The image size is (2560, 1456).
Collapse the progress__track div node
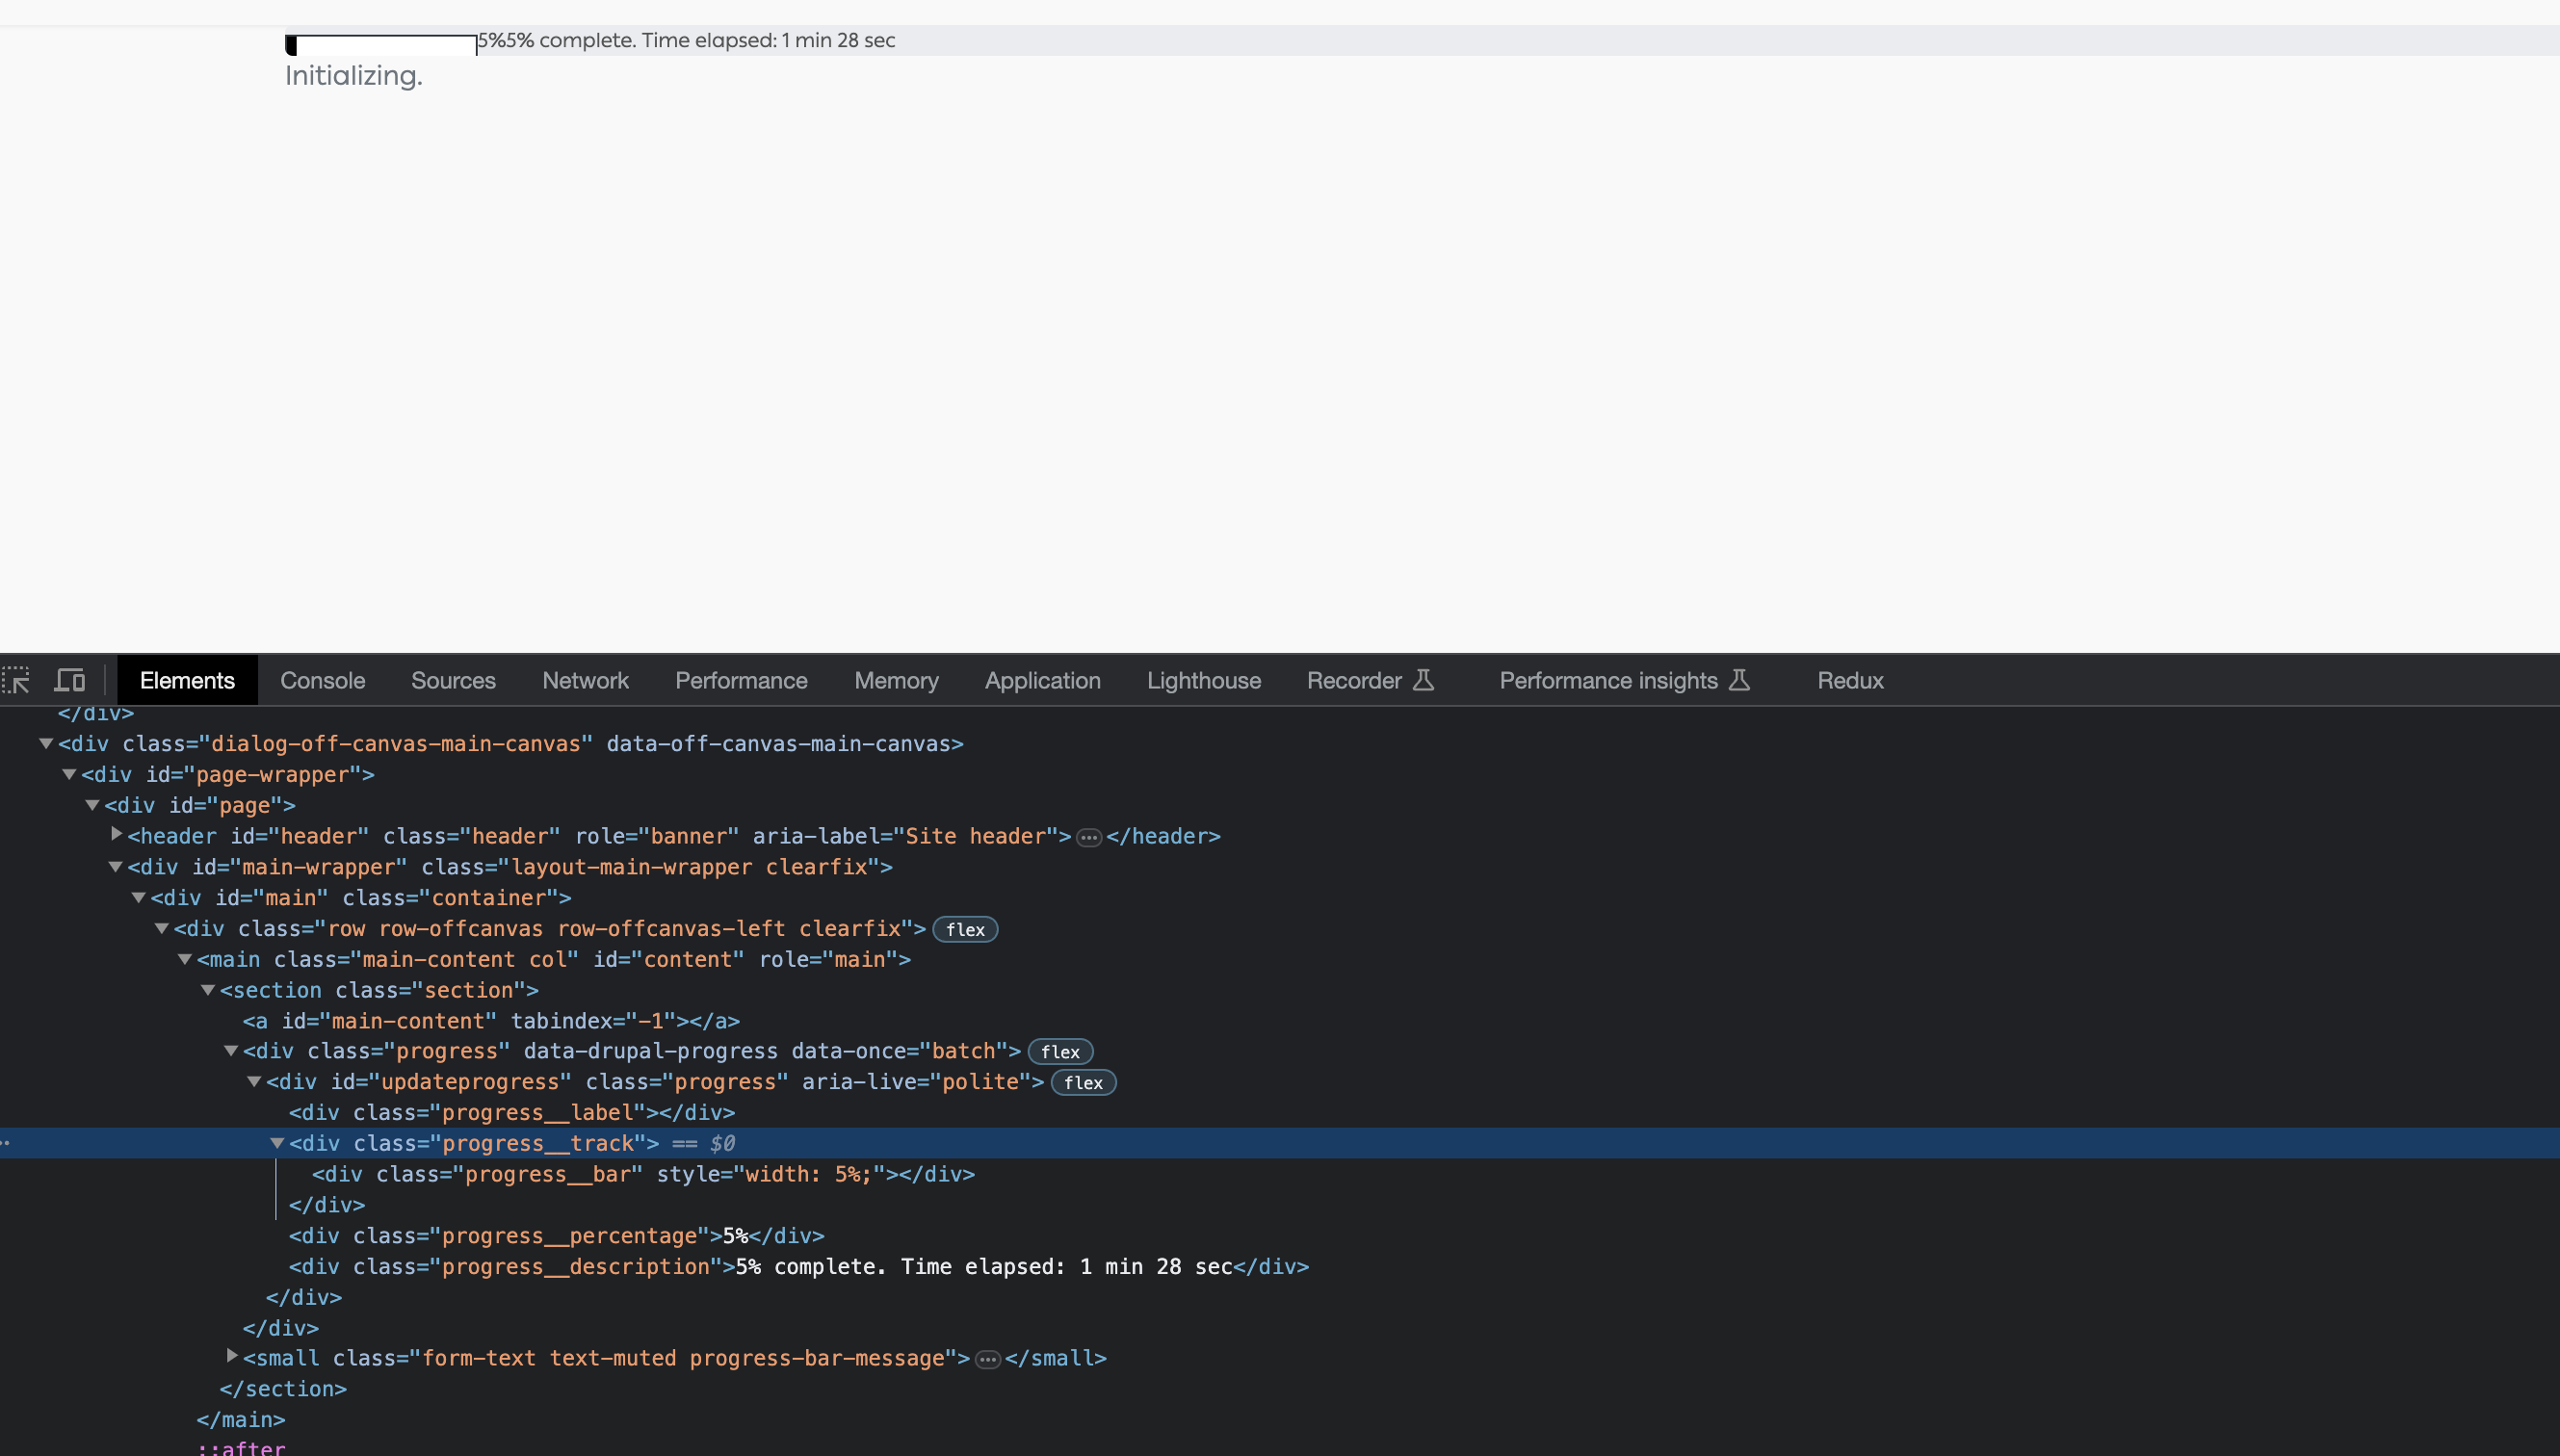277,1143
